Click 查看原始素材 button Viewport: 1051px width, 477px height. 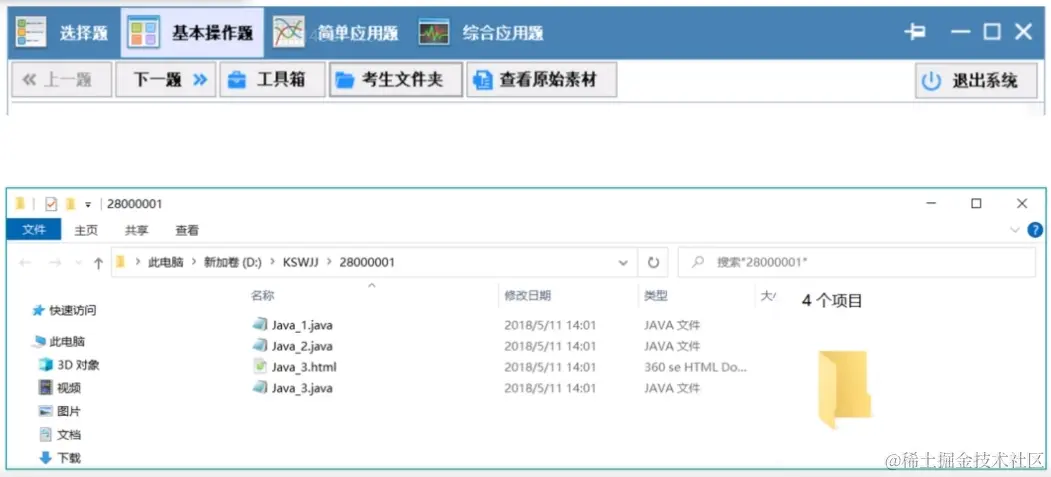[x=542, y=80]
